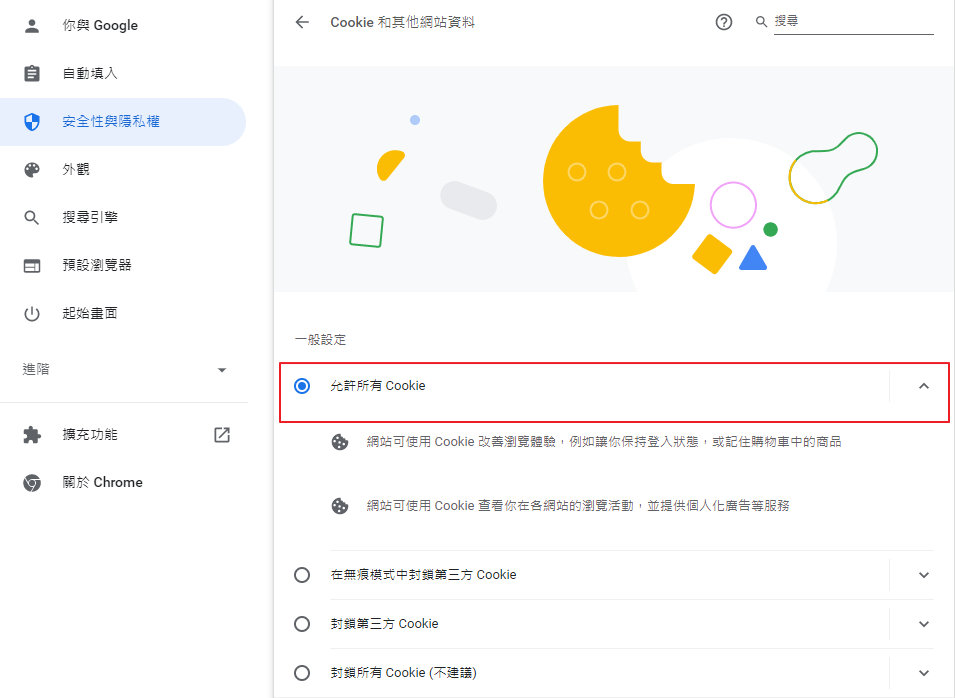Collapse the 允許所有 Cookie details chevron

click(924, 386)
